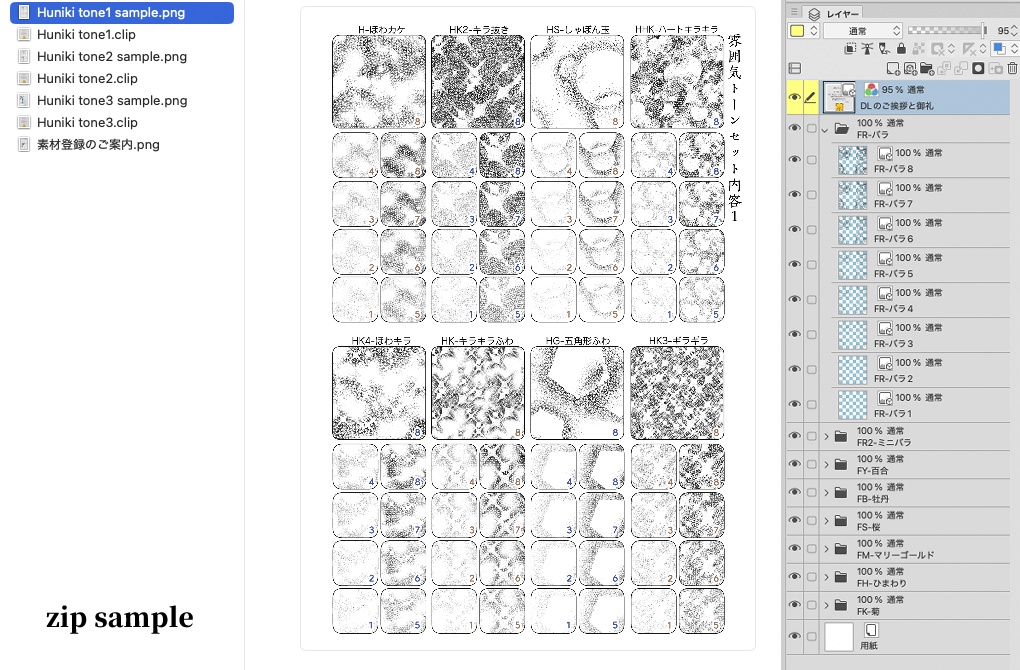The height and width of the screenshot is (670, 1020).
Task: Expand the FR2-ミニバラ folder
Action: 826,436
